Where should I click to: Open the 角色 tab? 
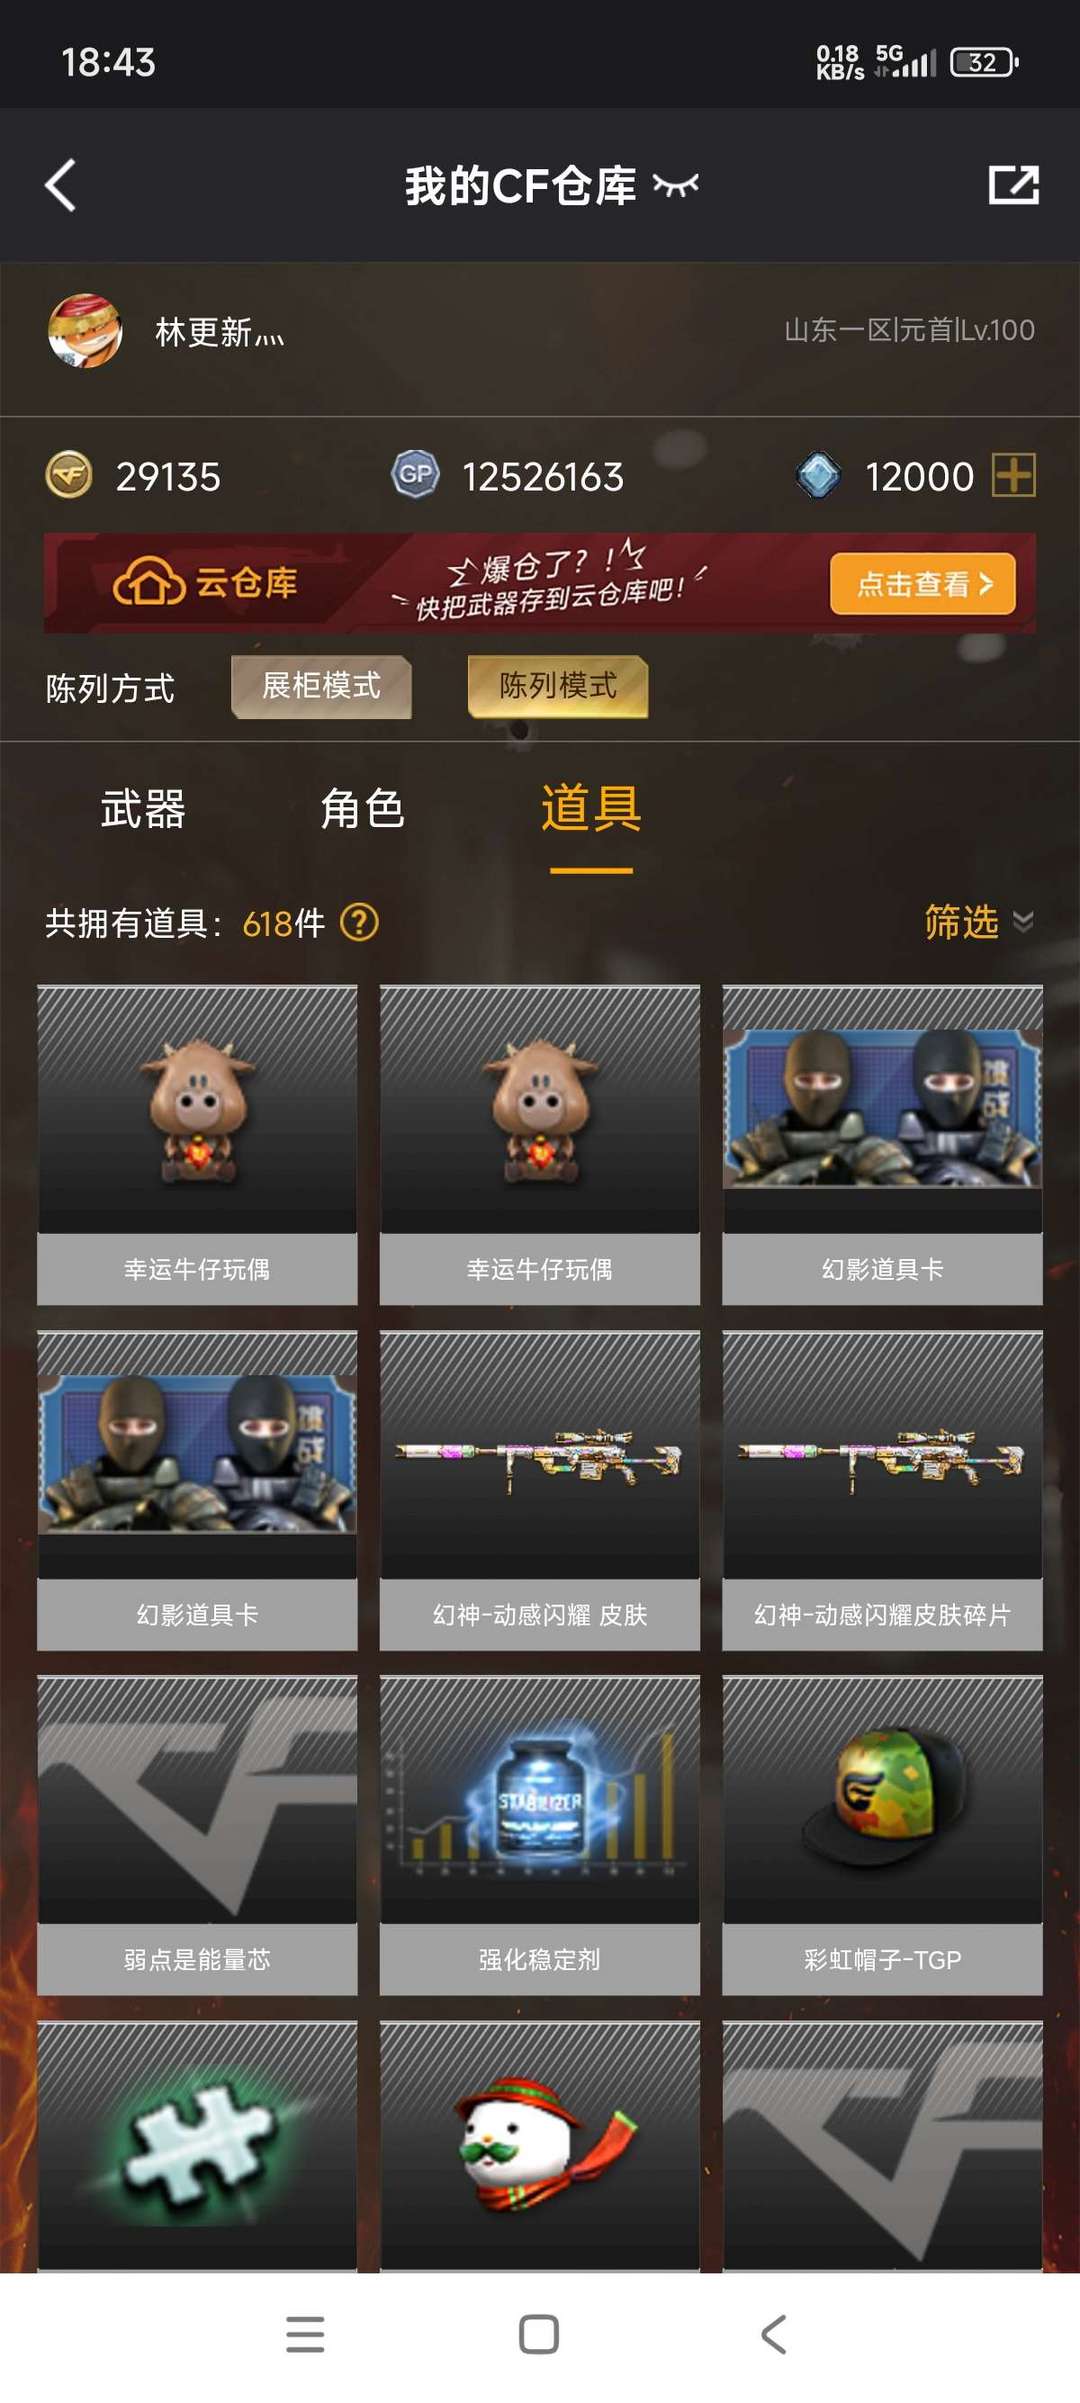[x=363, y=809]
